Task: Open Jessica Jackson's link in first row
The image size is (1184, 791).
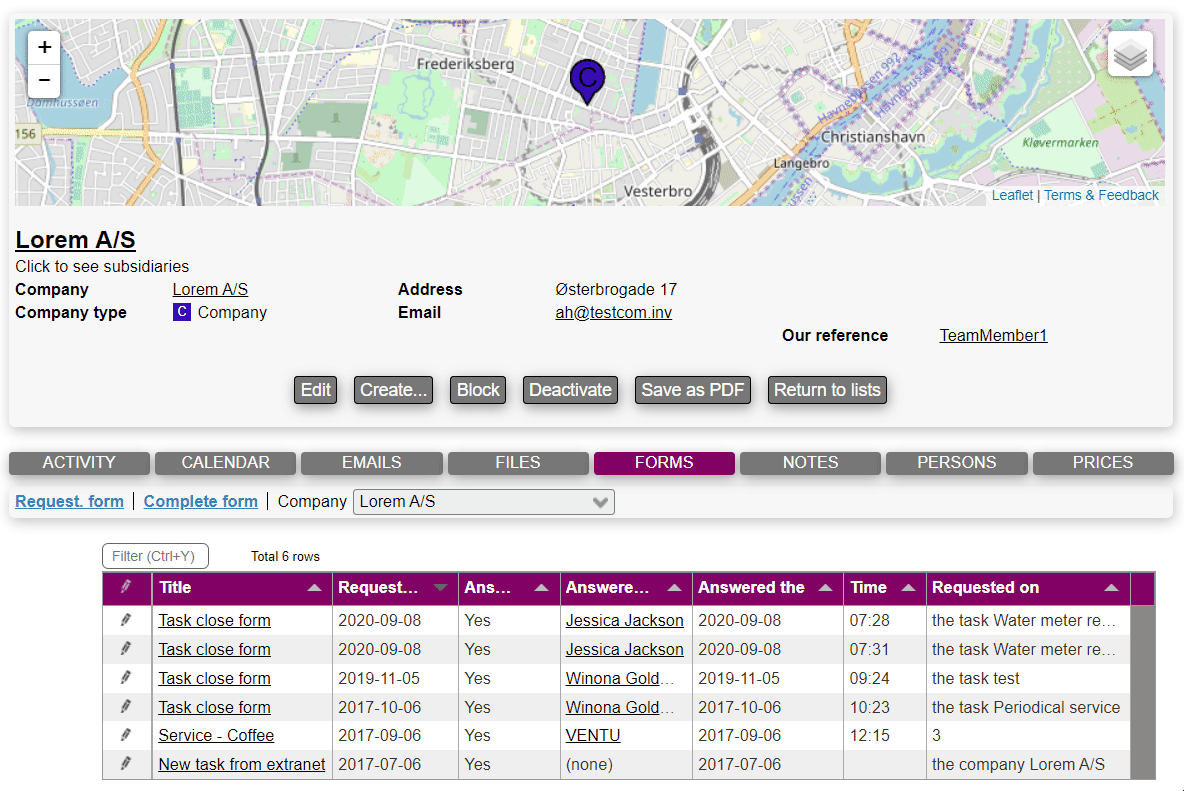Action: [x=624, y=620]
